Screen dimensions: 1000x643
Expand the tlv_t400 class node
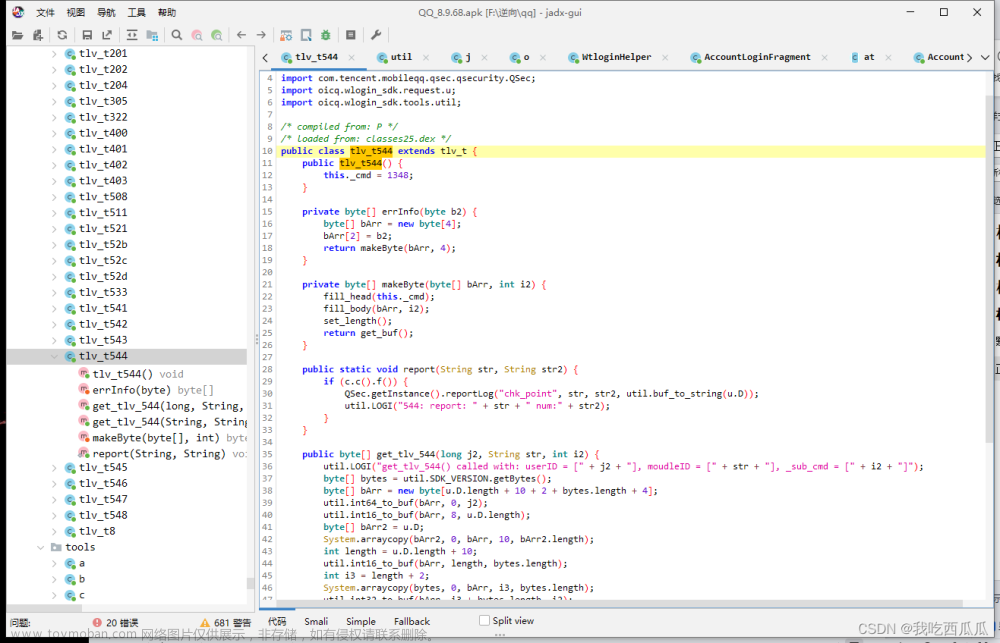54,133
